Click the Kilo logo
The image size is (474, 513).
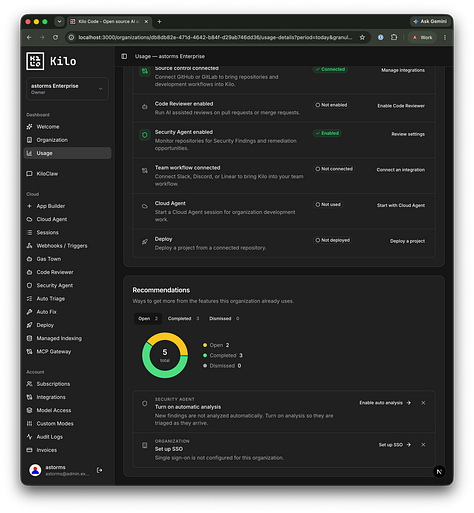(51, 61)
